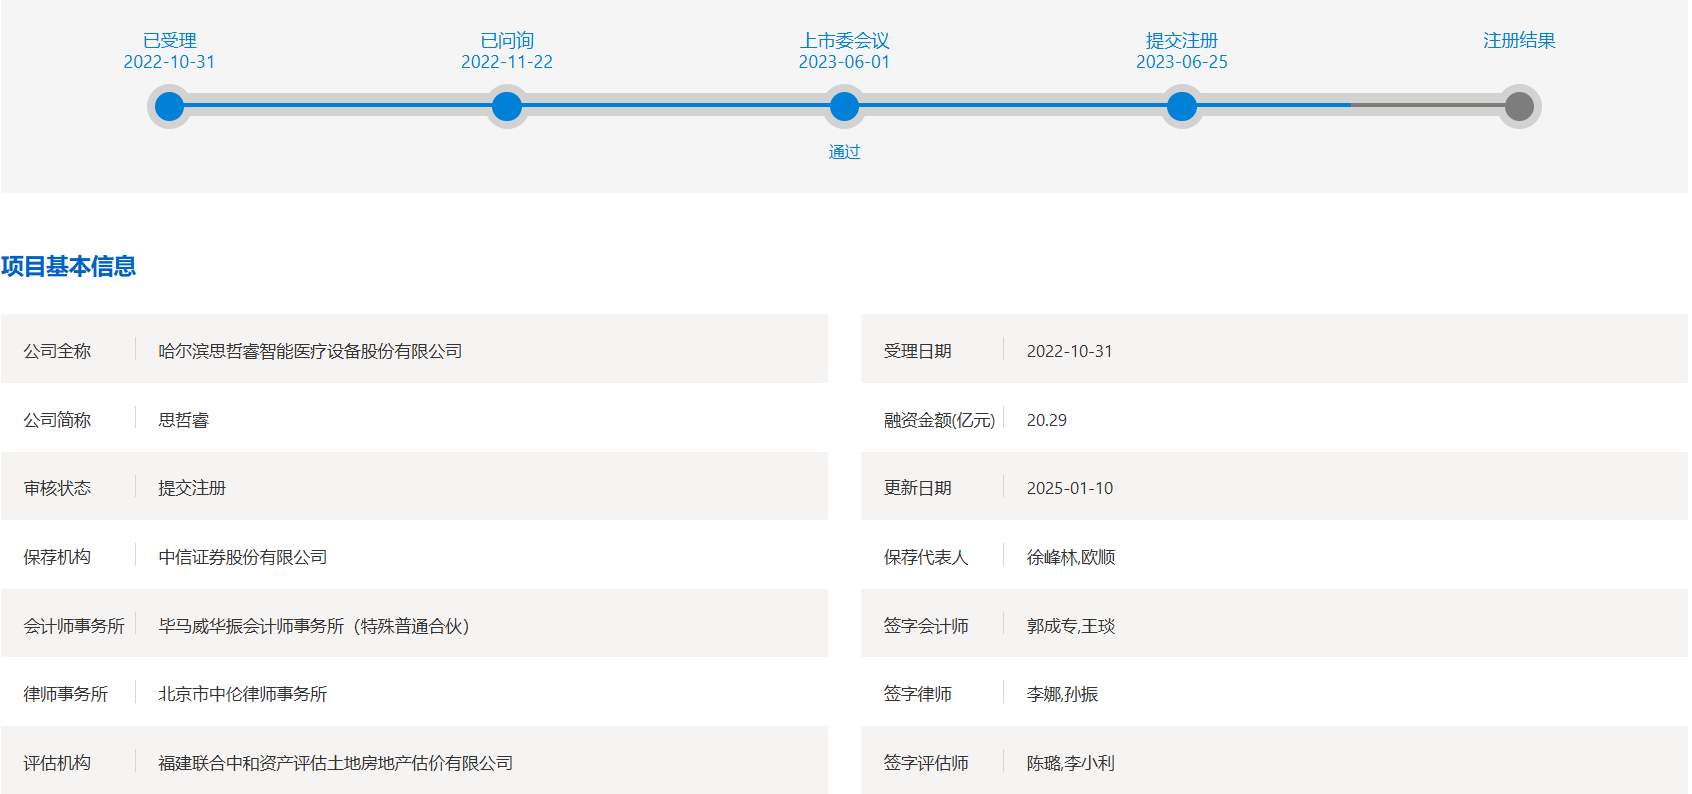Click the 项目基本信息 section heading

(69, 267)
